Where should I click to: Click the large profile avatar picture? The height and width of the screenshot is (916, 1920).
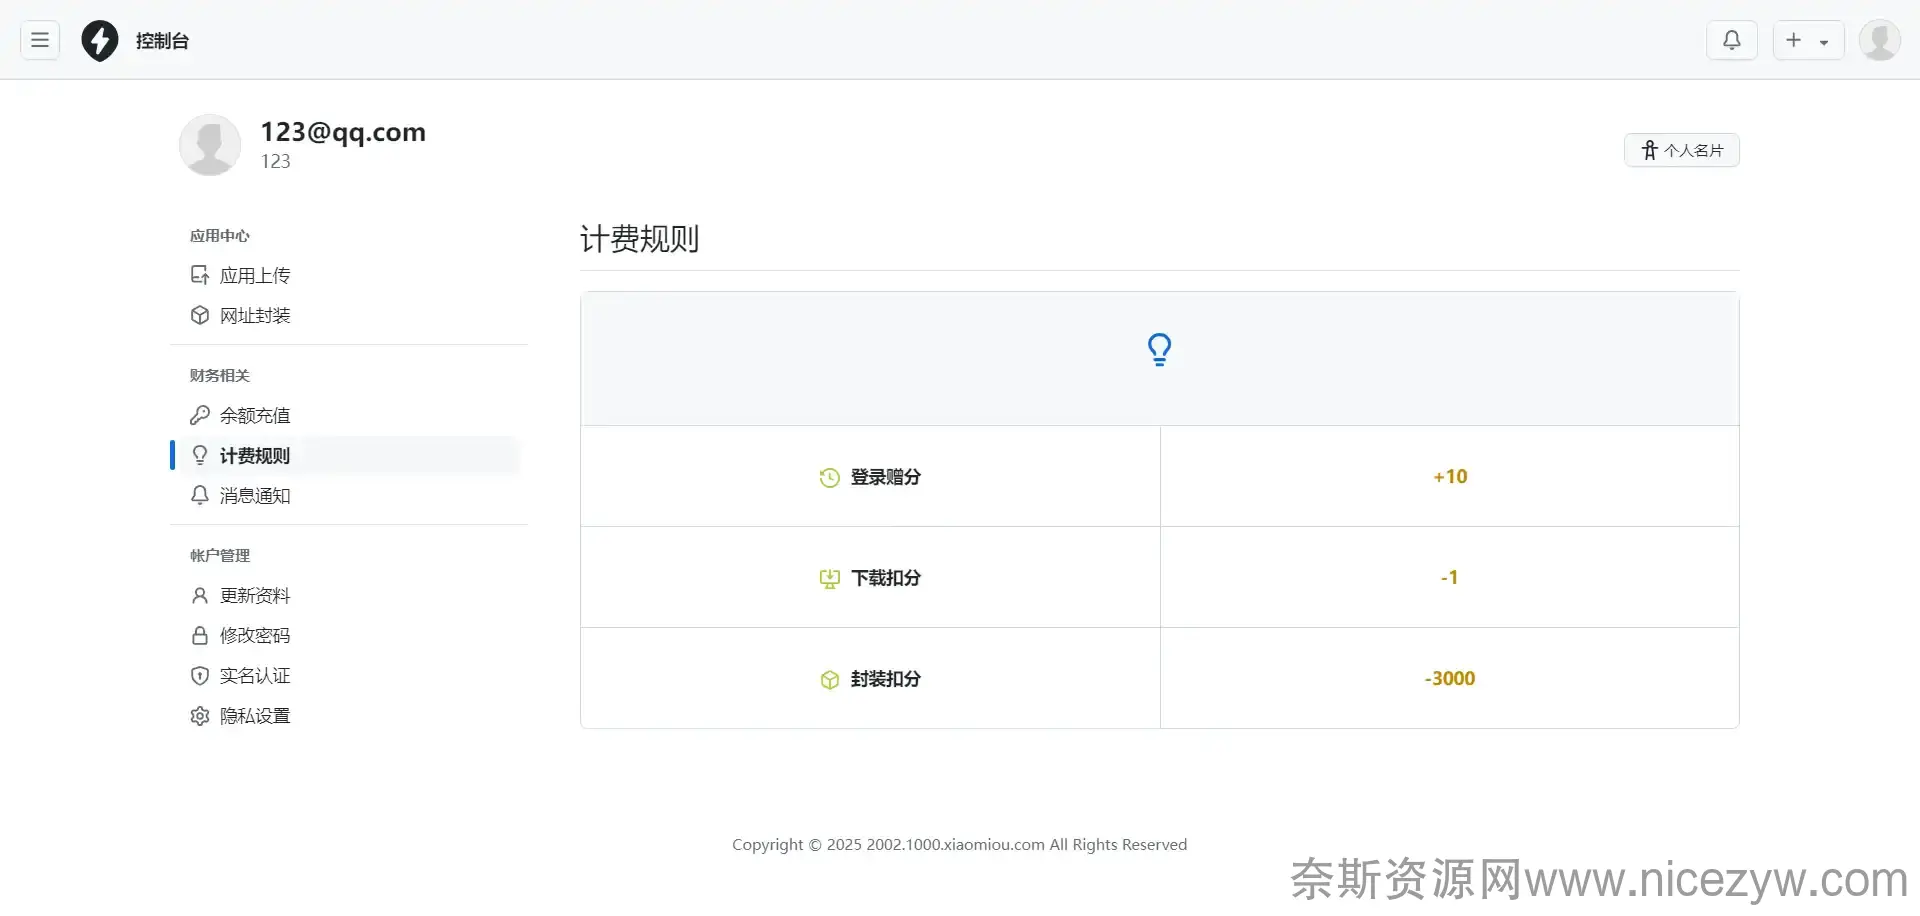[x=210, y=145]
